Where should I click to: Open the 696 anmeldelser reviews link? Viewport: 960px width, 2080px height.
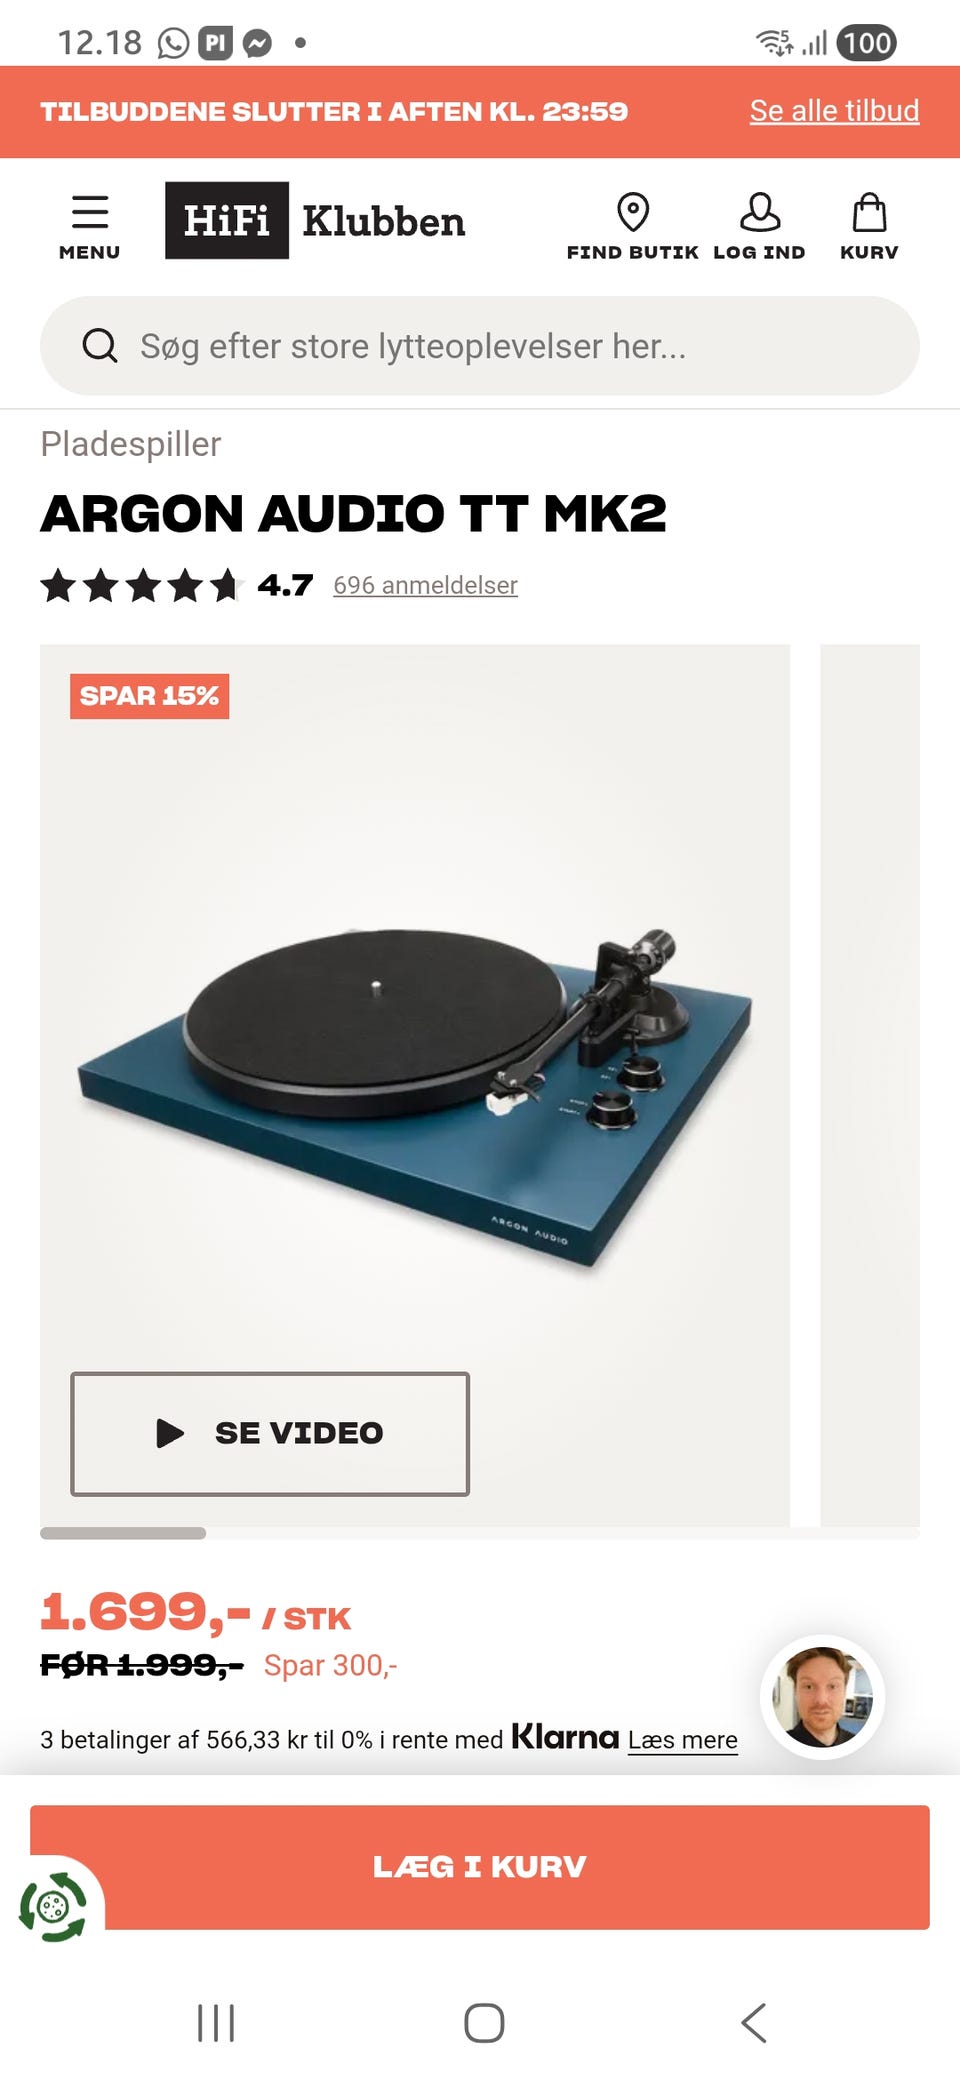pos(425,585)
